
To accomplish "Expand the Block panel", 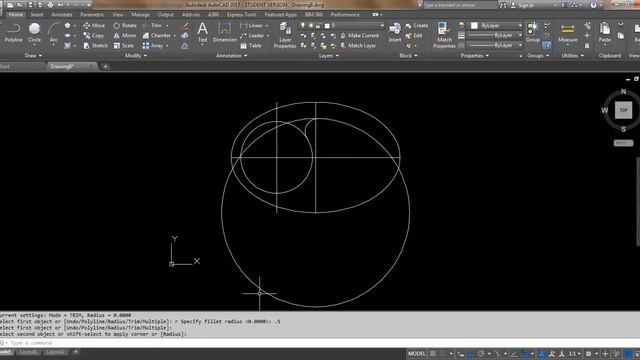I will pyautogui.click(x=408, y=56).
